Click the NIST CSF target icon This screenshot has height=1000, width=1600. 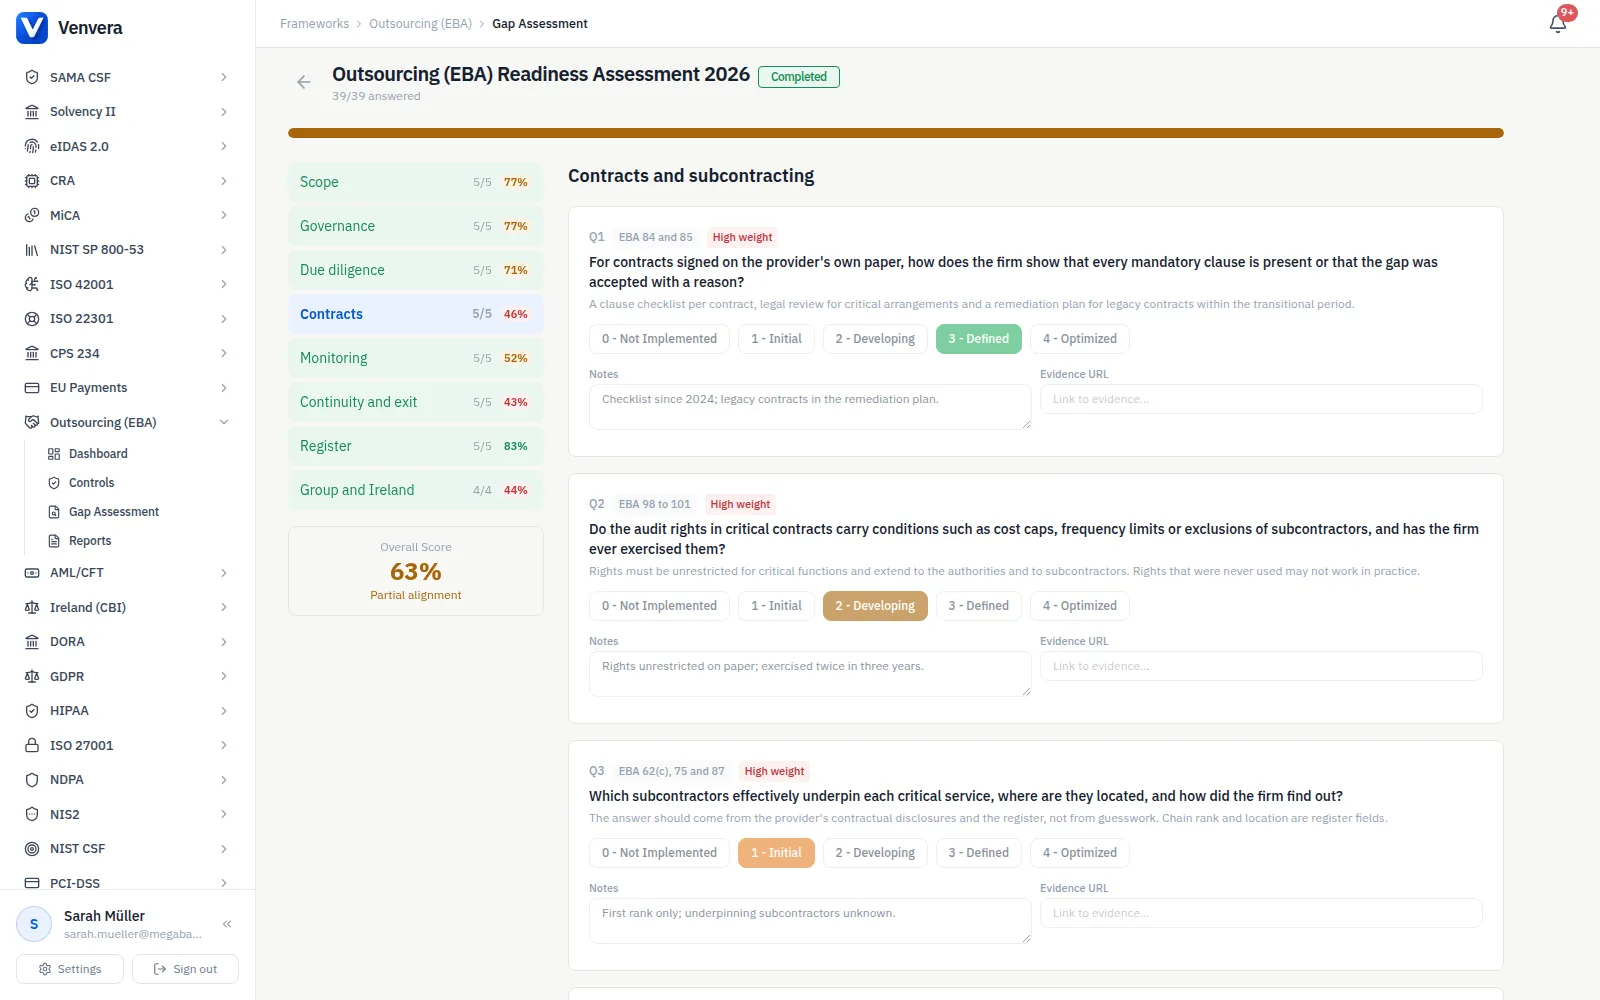point(32,849)
